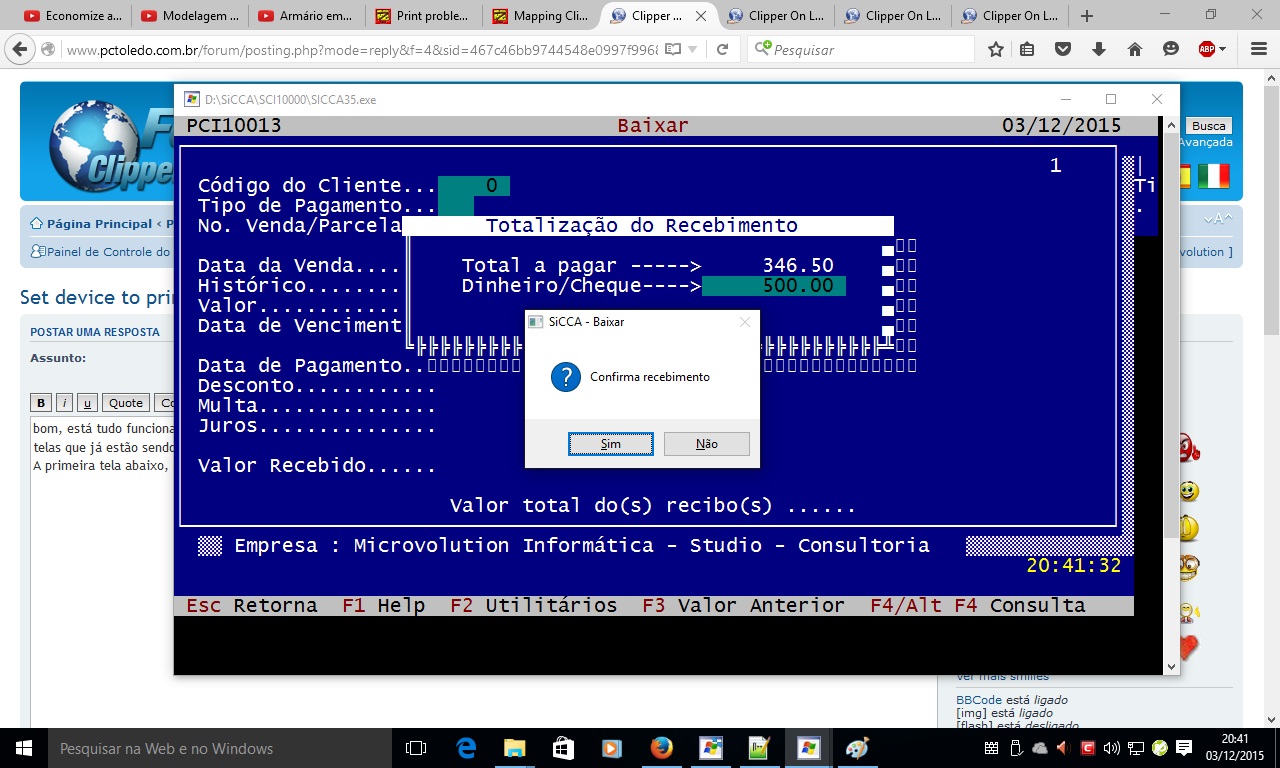Toggle underline formatting button u
The image size is (1280, 768).
(x=87, y=403)
